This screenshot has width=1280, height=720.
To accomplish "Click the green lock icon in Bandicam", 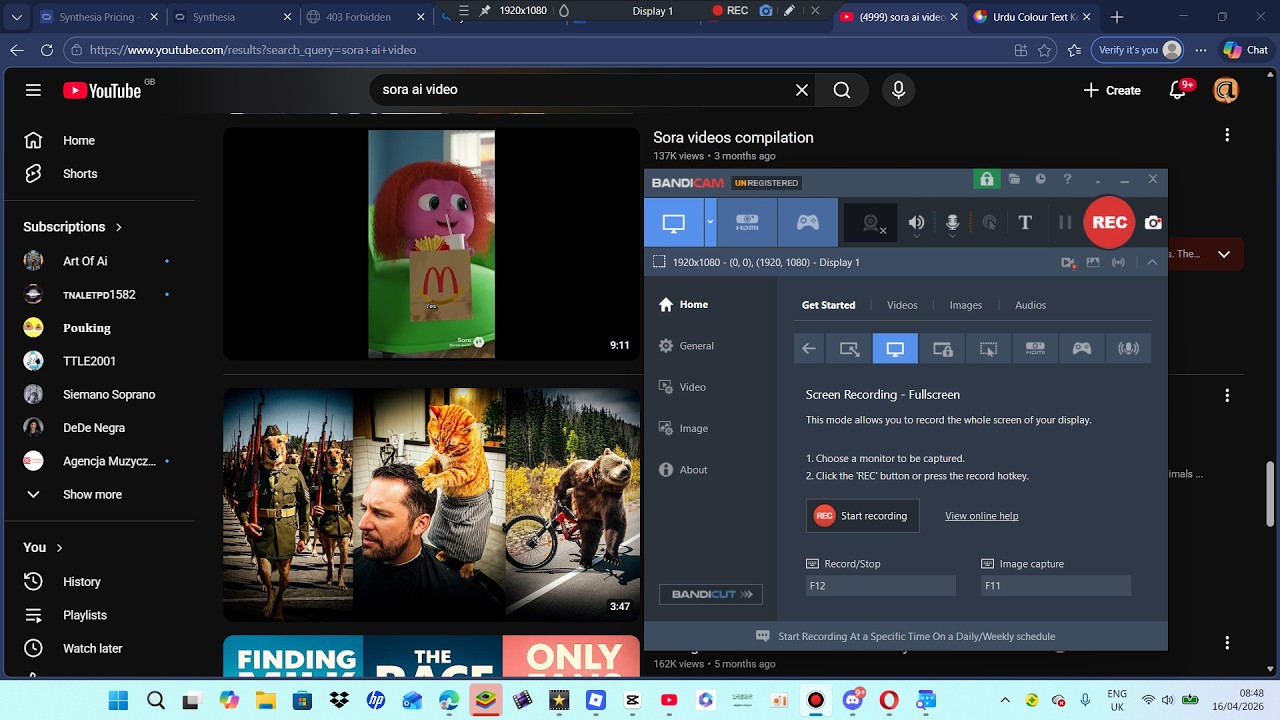I will [987, 180].
